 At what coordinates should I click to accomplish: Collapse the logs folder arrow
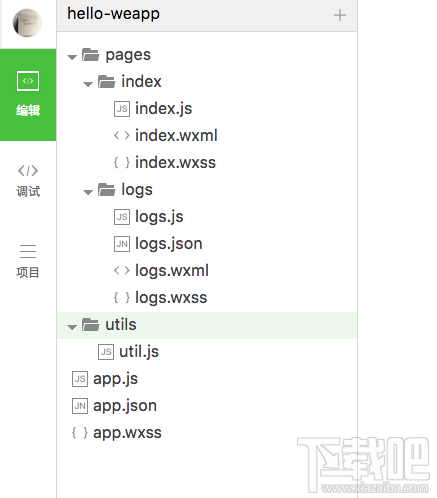[x=88, y=192]
